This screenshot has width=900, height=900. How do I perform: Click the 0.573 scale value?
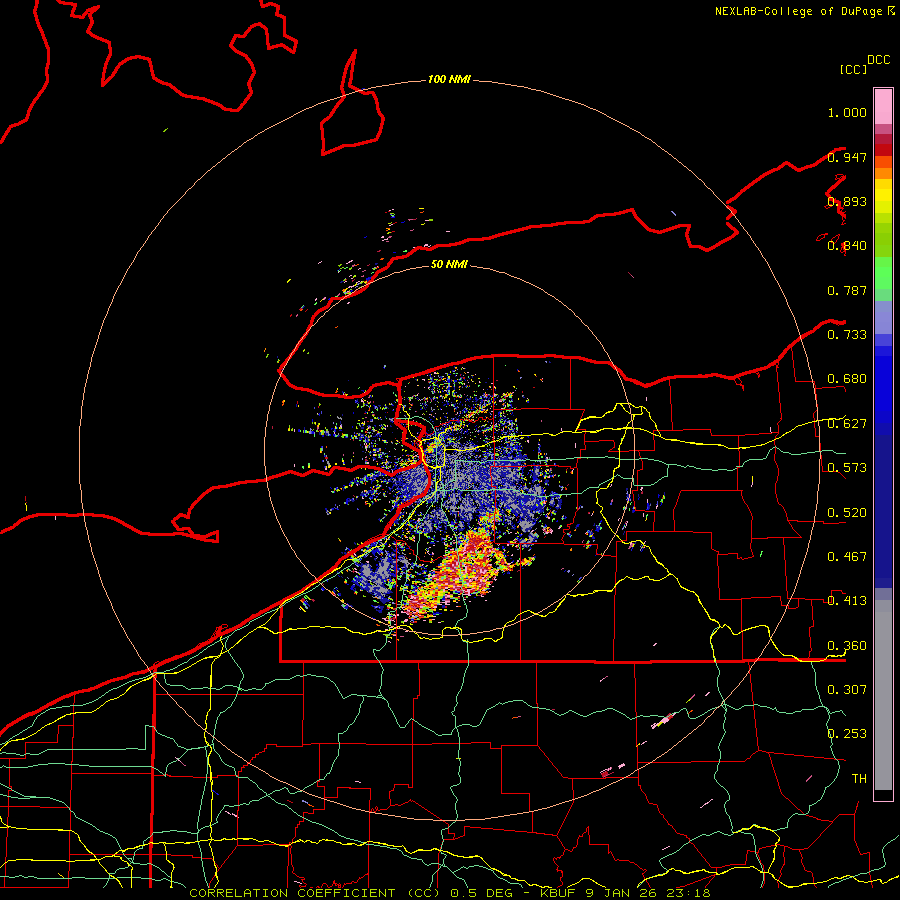847,468
